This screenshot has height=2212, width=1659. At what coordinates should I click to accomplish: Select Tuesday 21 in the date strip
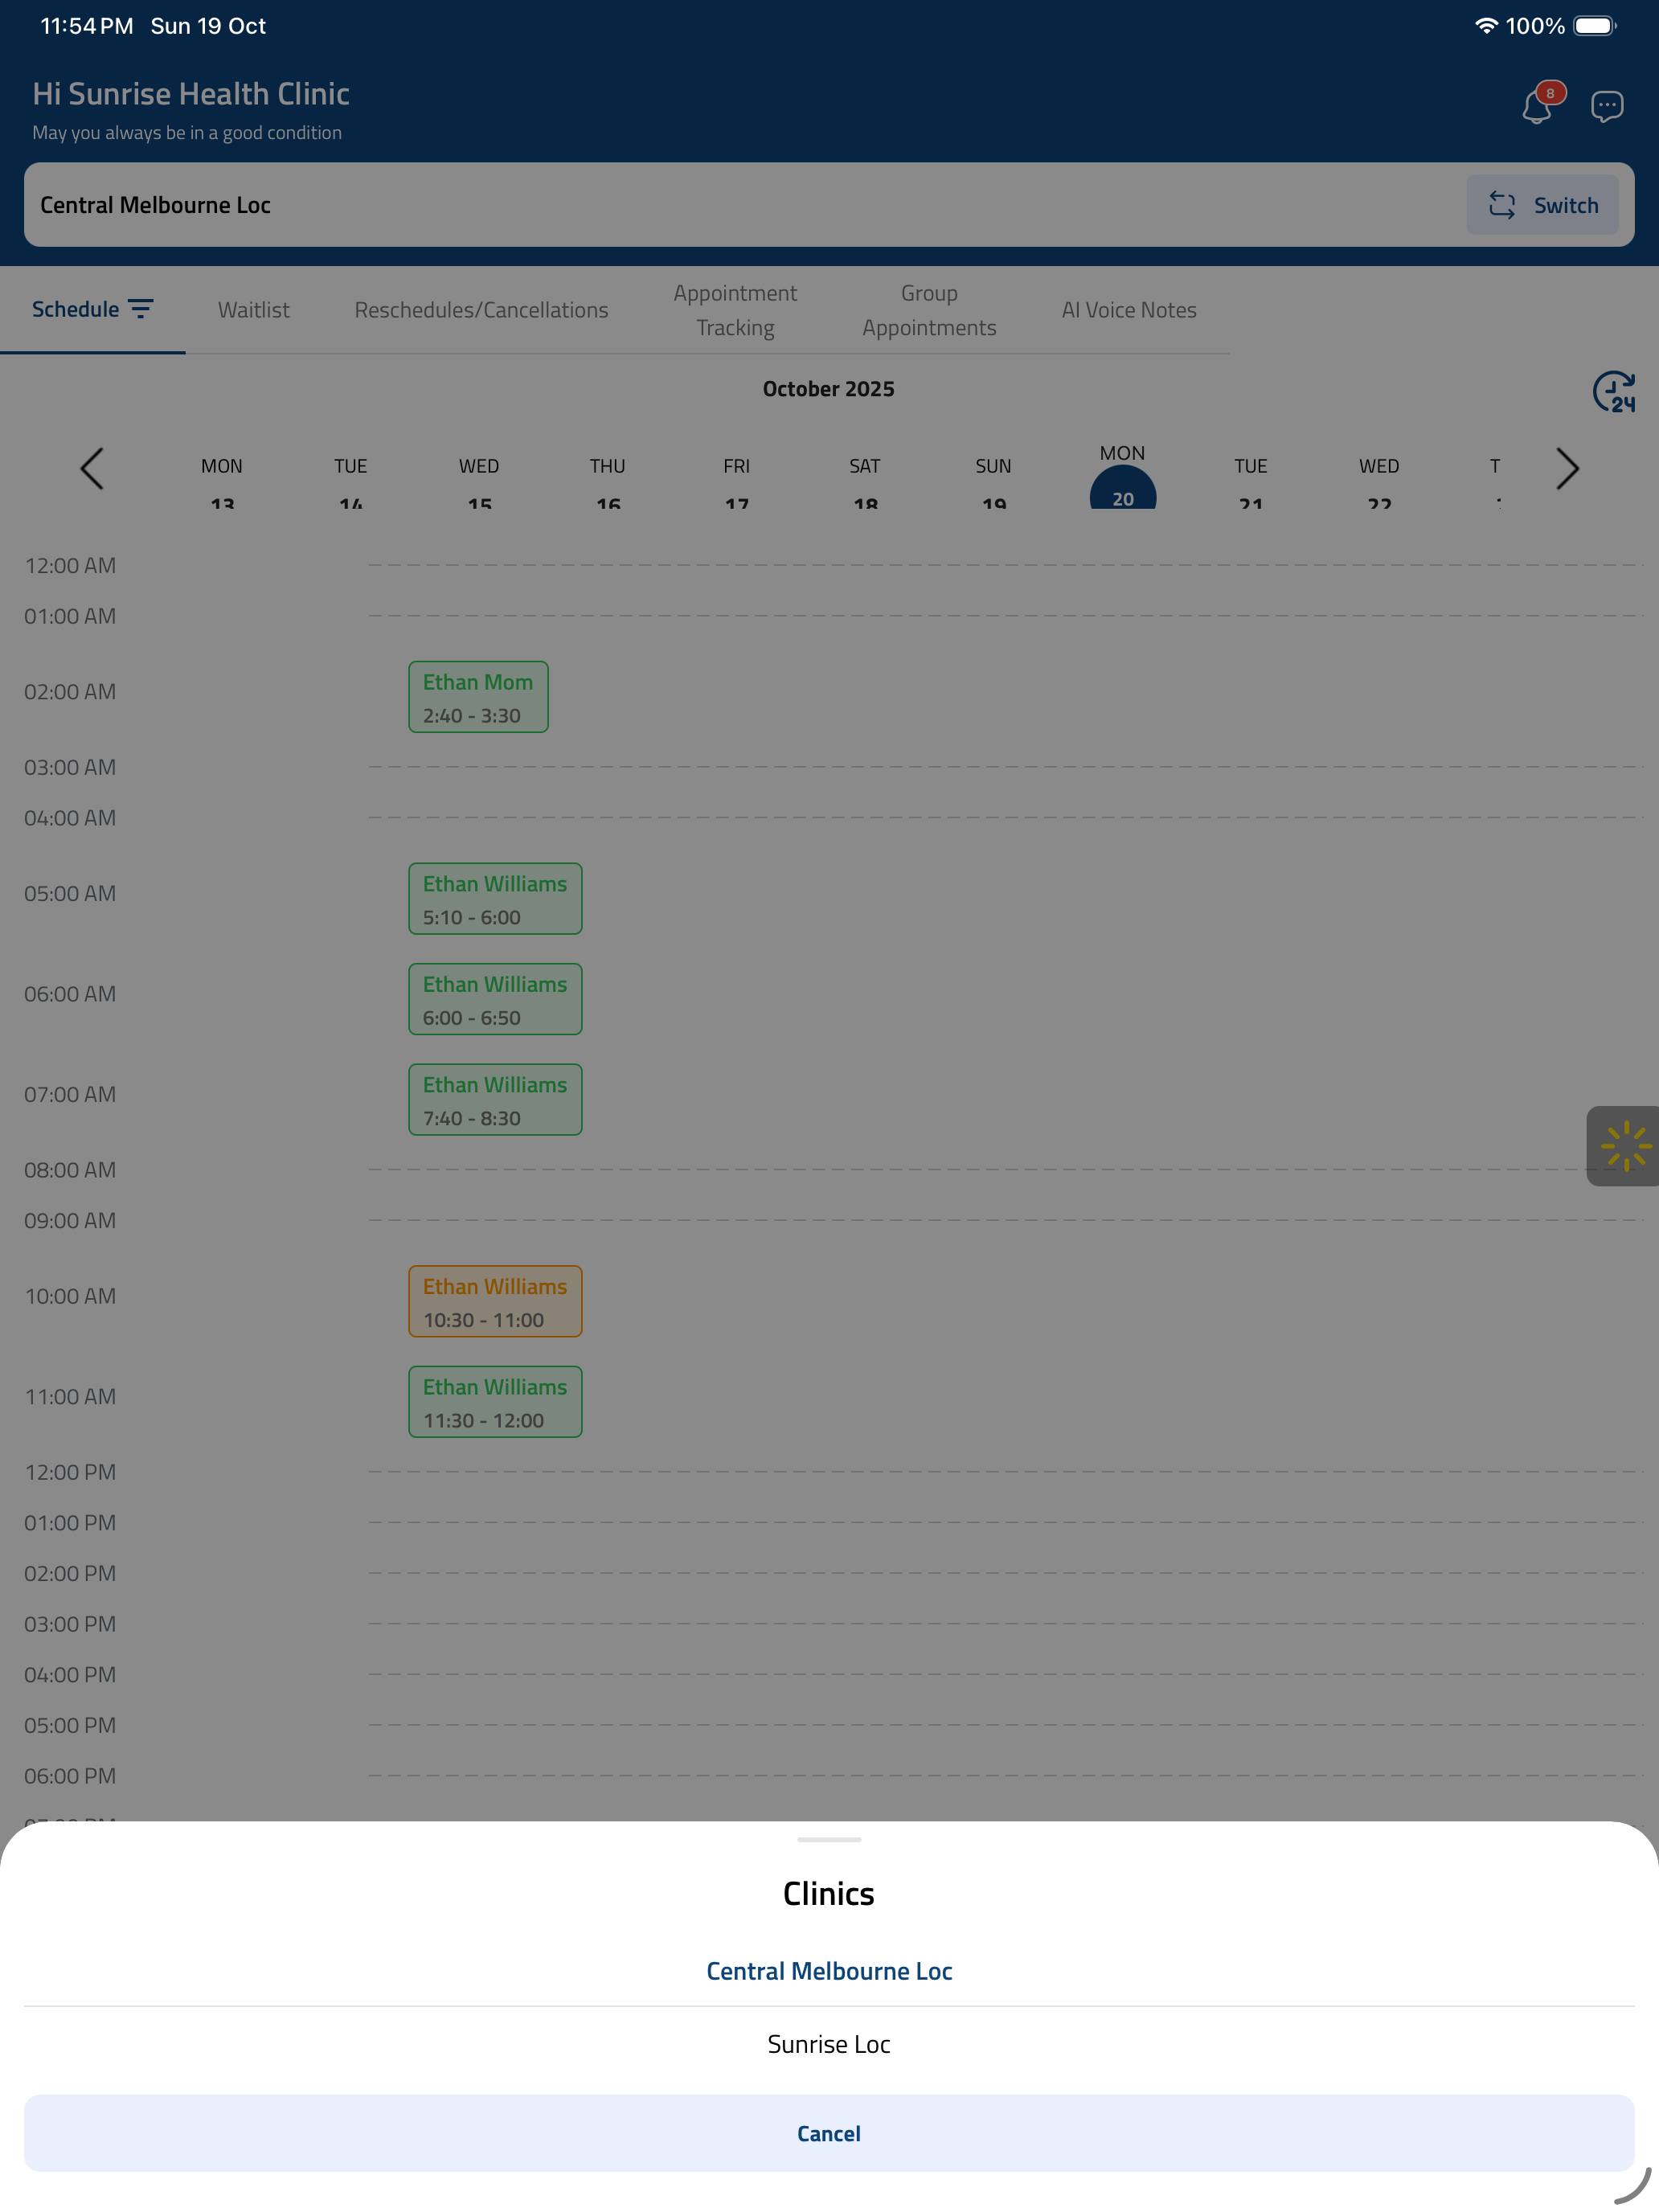point(1251,482)
